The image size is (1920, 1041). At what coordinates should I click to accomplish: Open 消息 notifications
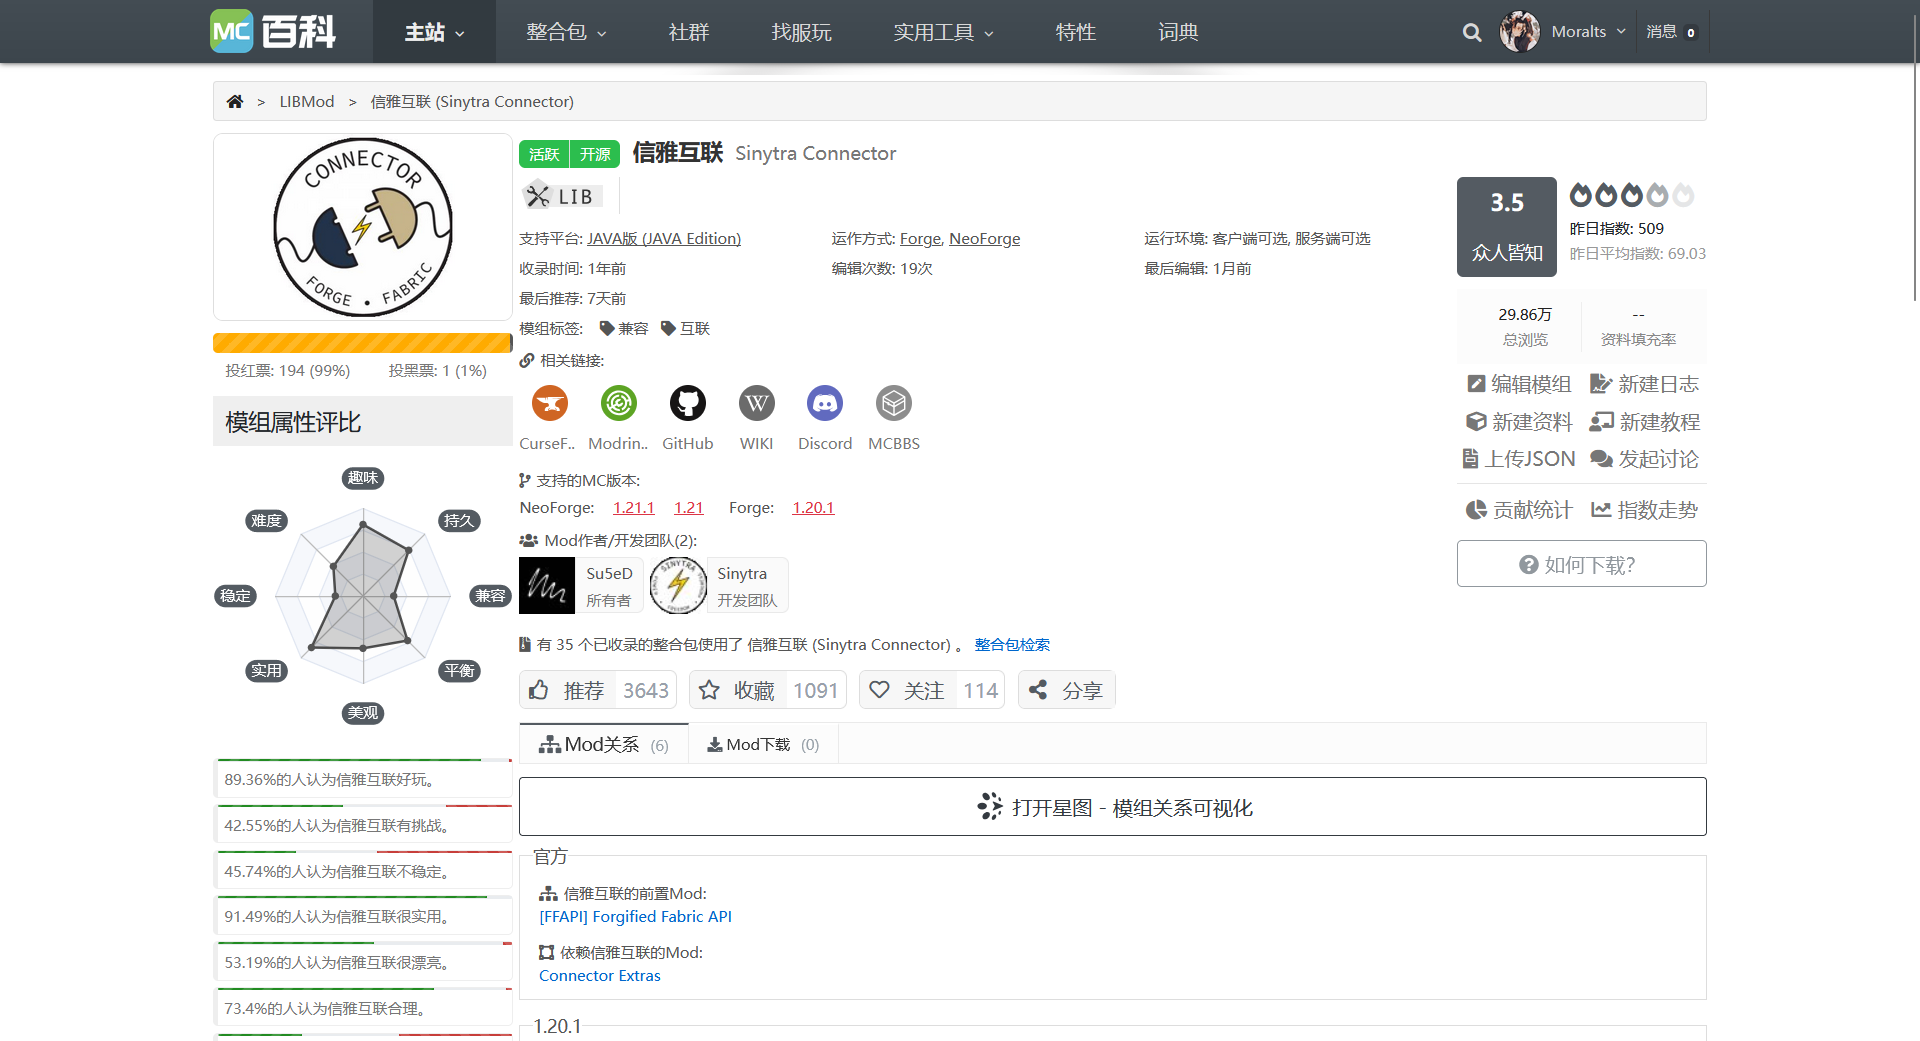point(1671,32)
